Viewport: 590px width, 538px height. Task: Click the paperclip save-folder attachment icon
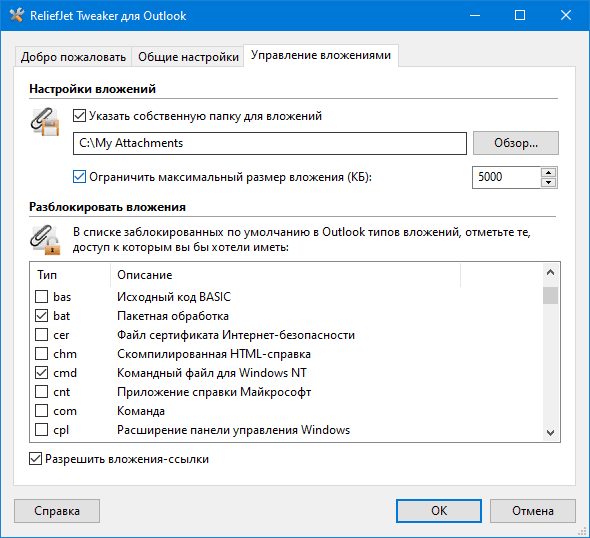pos(45,122)
